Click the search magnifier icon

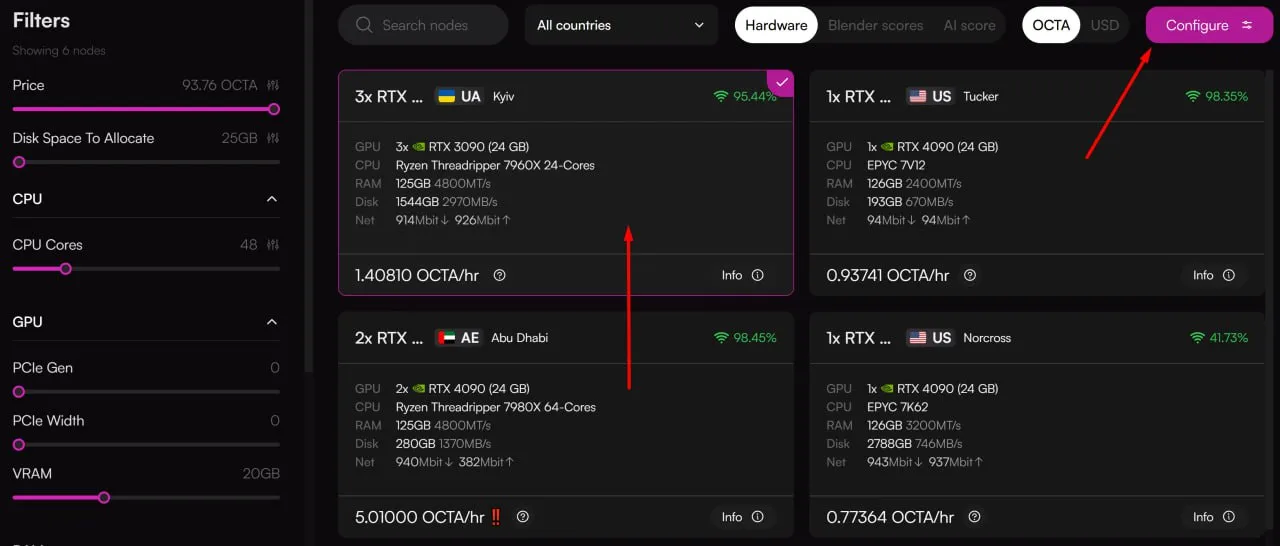[364, 25]
